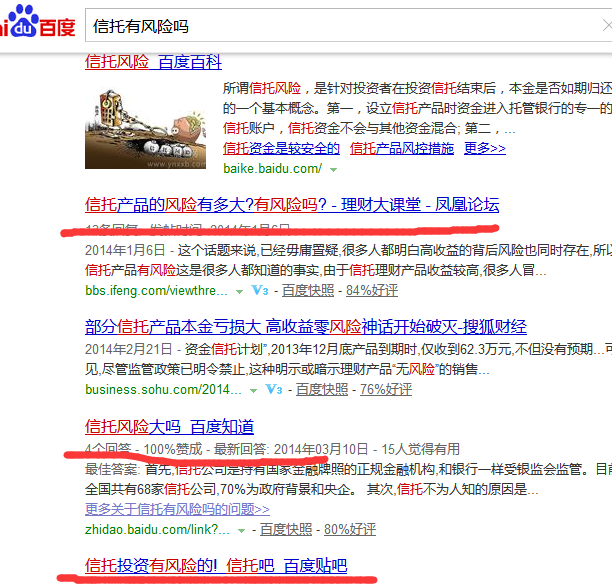Screen dimensions: 612x585
Task: Open the 信托产品风控措施 sublink
Action: tap(402, 148)
